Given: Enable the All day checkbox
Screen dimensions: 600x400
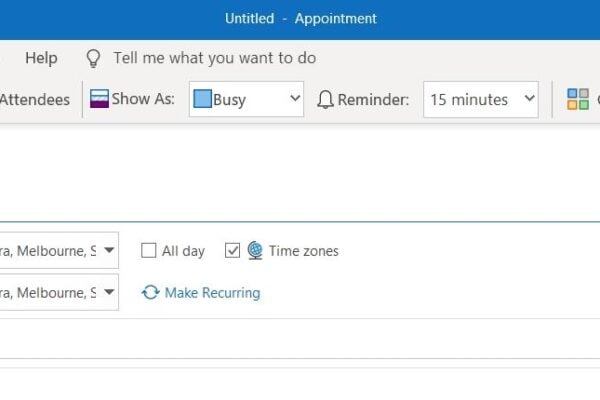Looking at the screenshot, I should pos(149,251).
